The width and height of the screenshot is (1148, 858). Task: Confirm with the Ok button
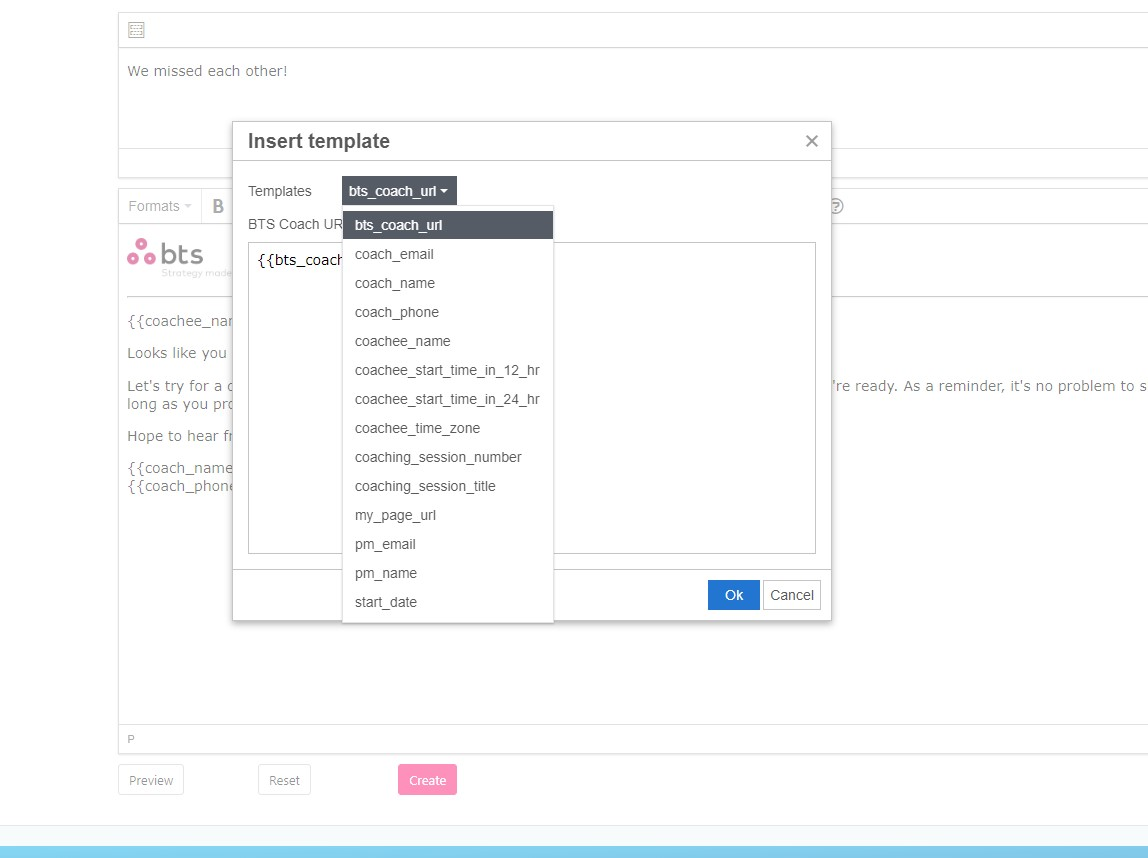pyautogui.click(x=734, y=595)
